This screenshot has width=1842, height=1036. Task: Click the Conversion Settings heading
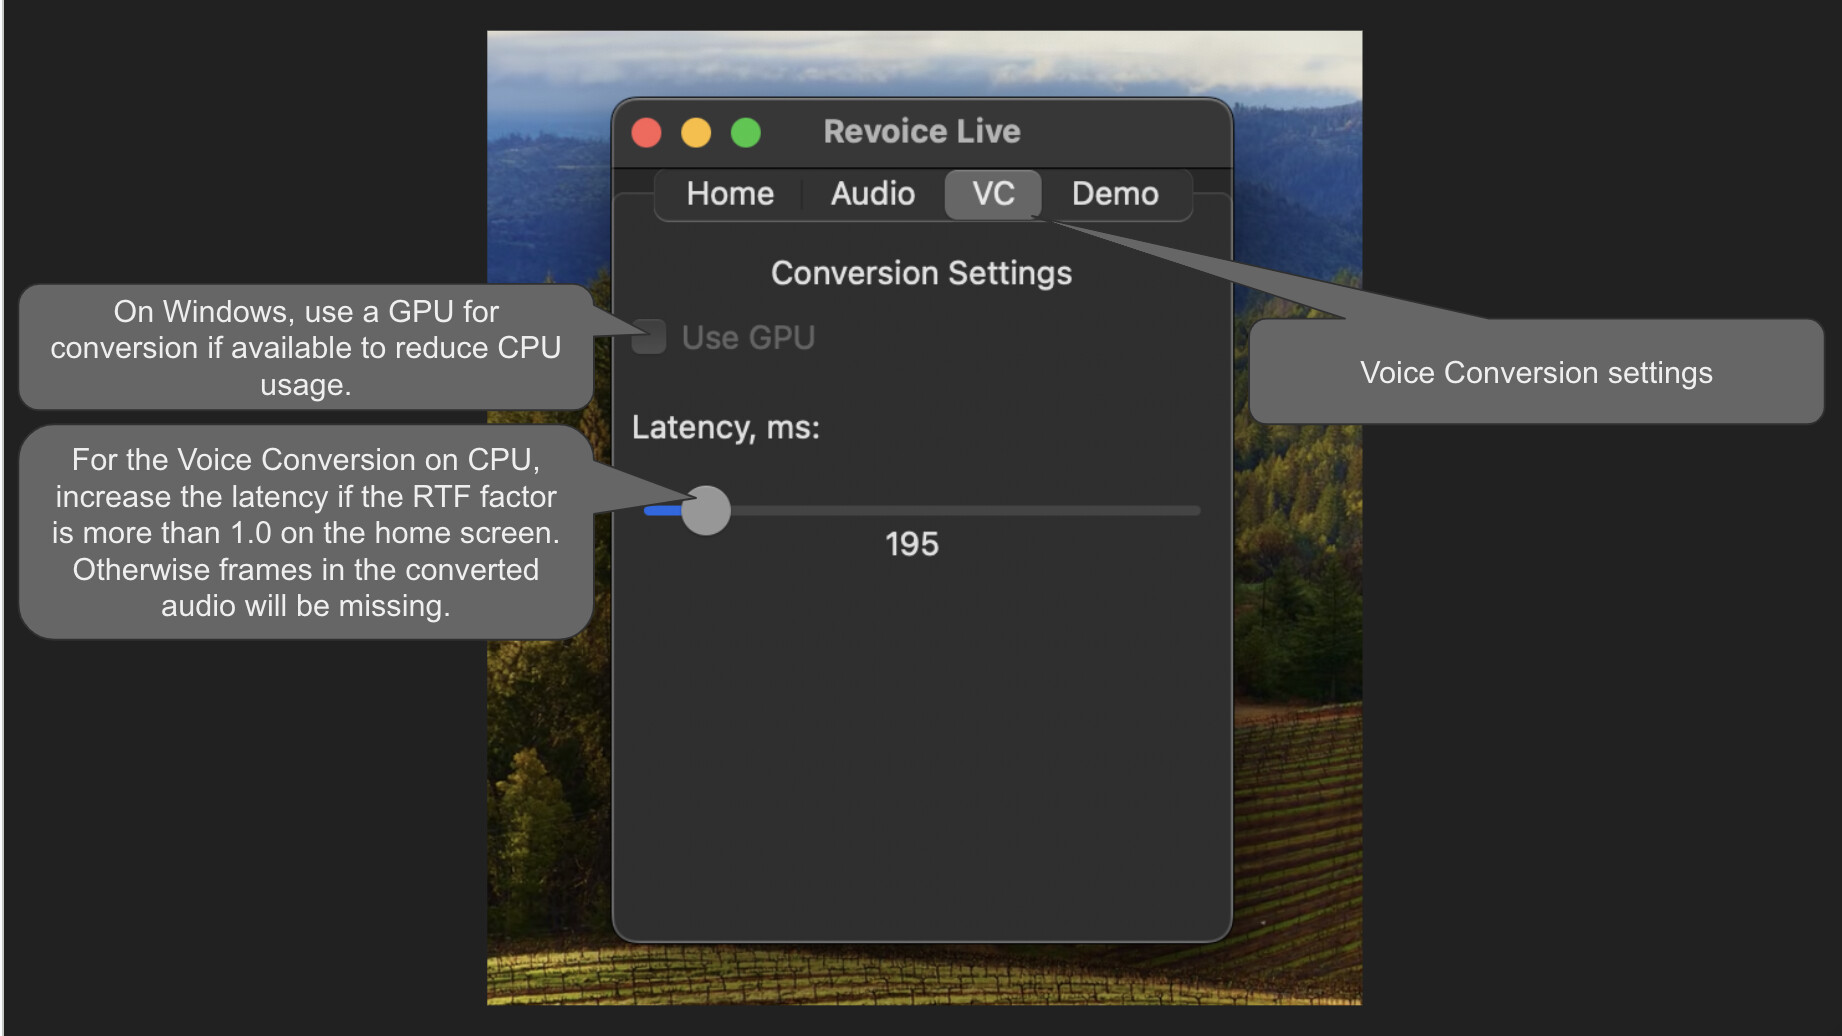coord(920,272)
